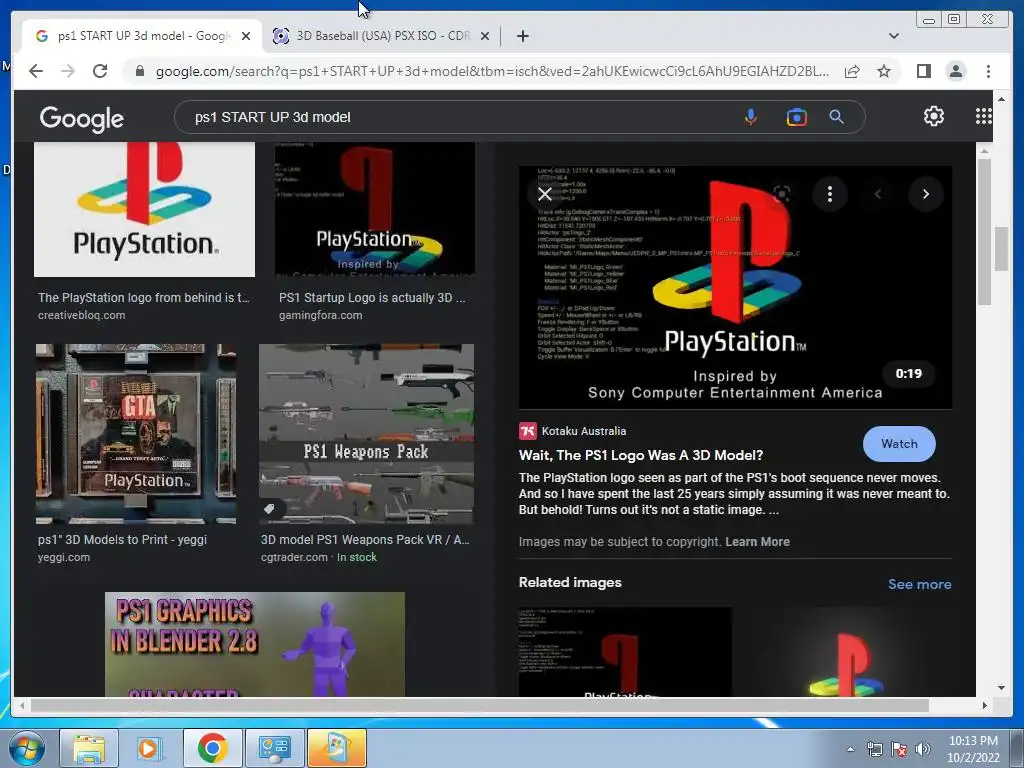
Task: Switch to the 3D Baseball (USA) PSX ISO tab
Action: [381, 36]
